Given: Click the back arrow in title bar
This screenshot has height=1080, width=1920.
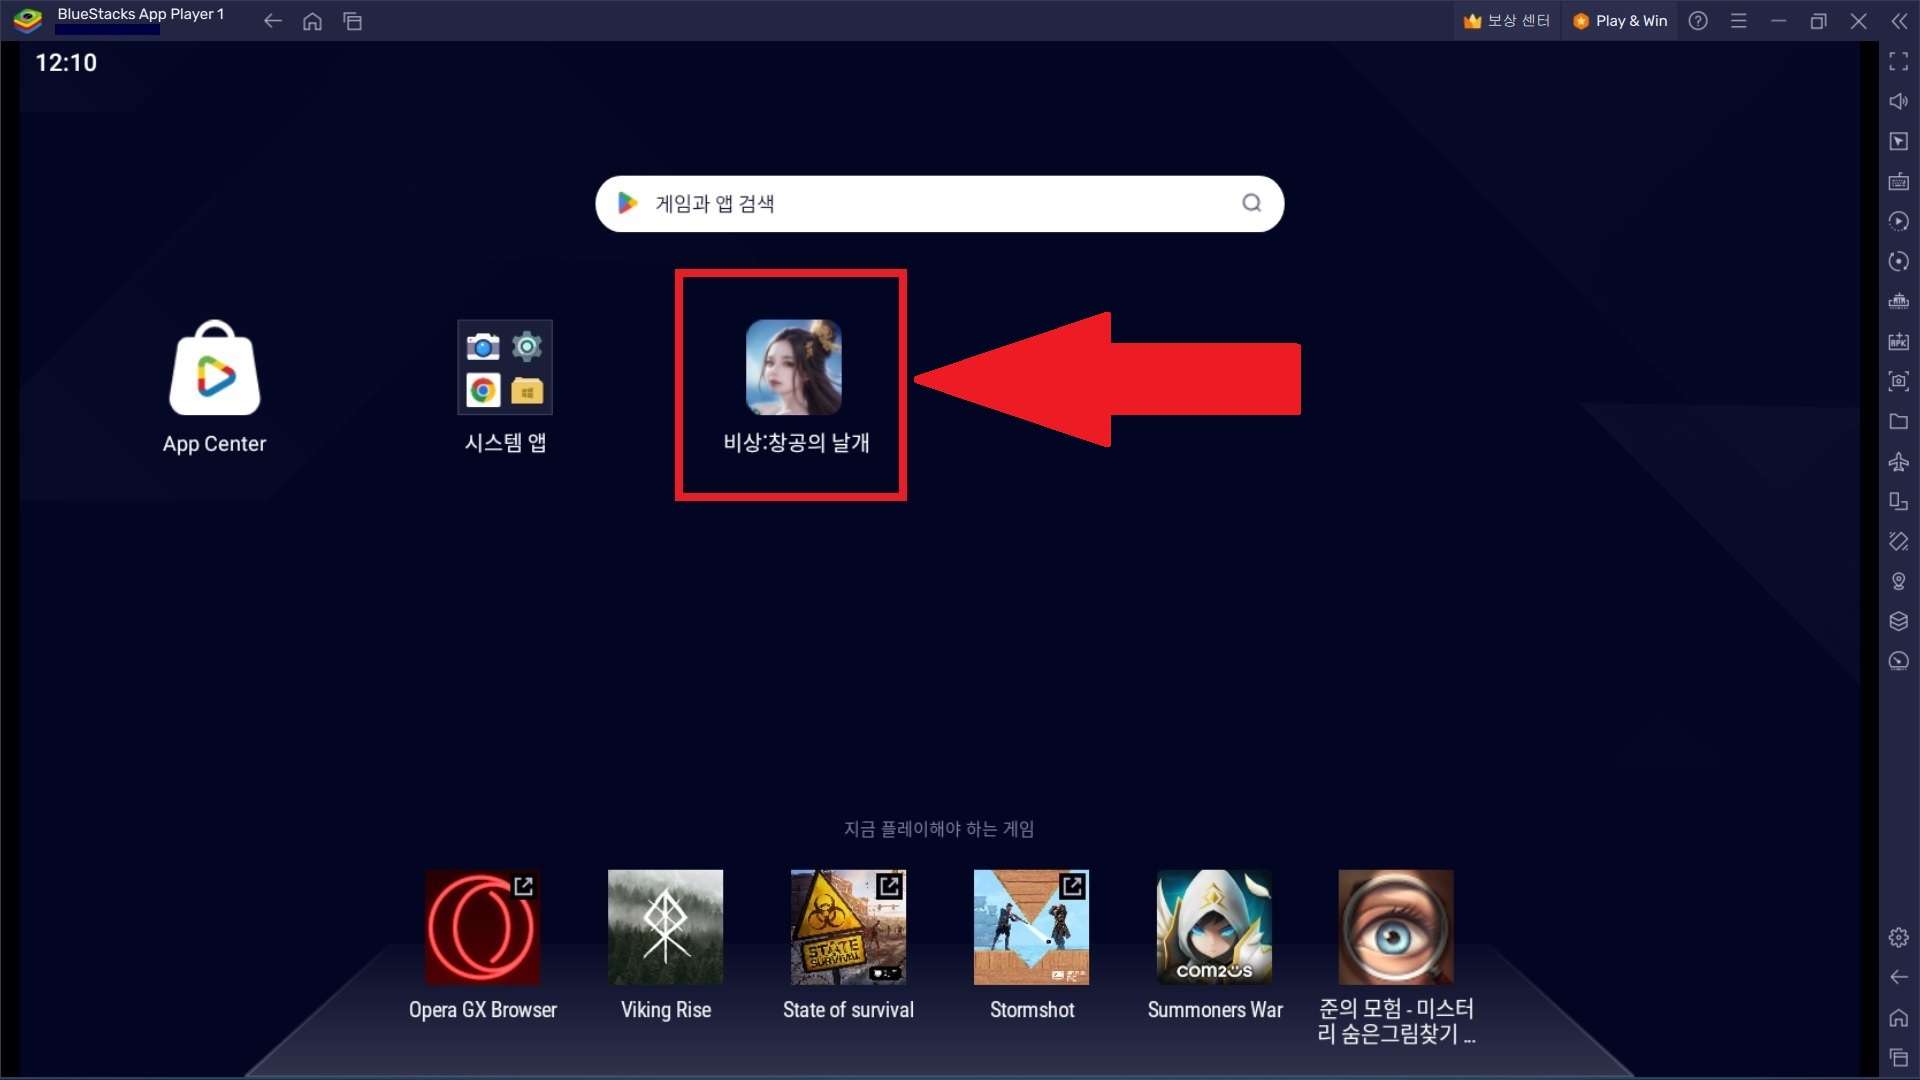Looking at the screenshot, I should (x=272, y=21).
